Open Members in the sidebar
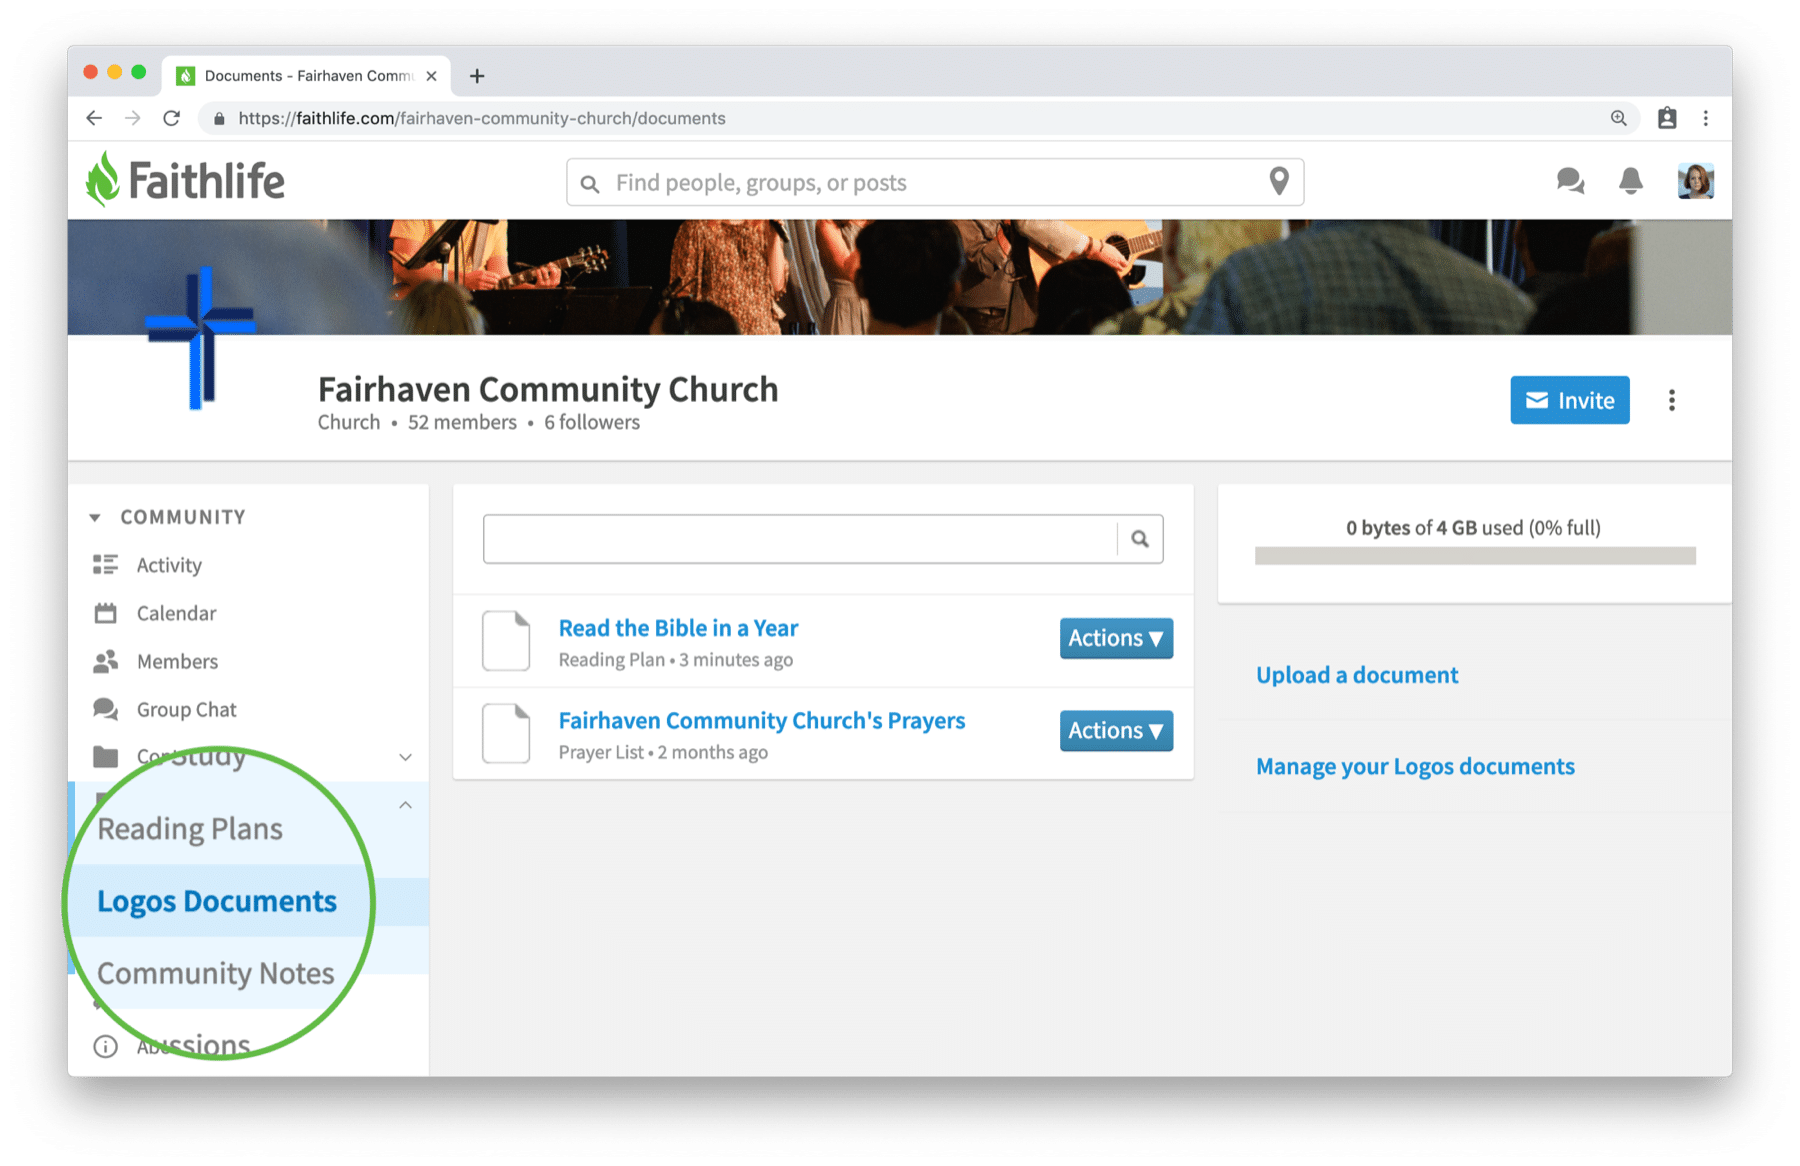Screen dimensions: 1800x1166 (177, 661)
